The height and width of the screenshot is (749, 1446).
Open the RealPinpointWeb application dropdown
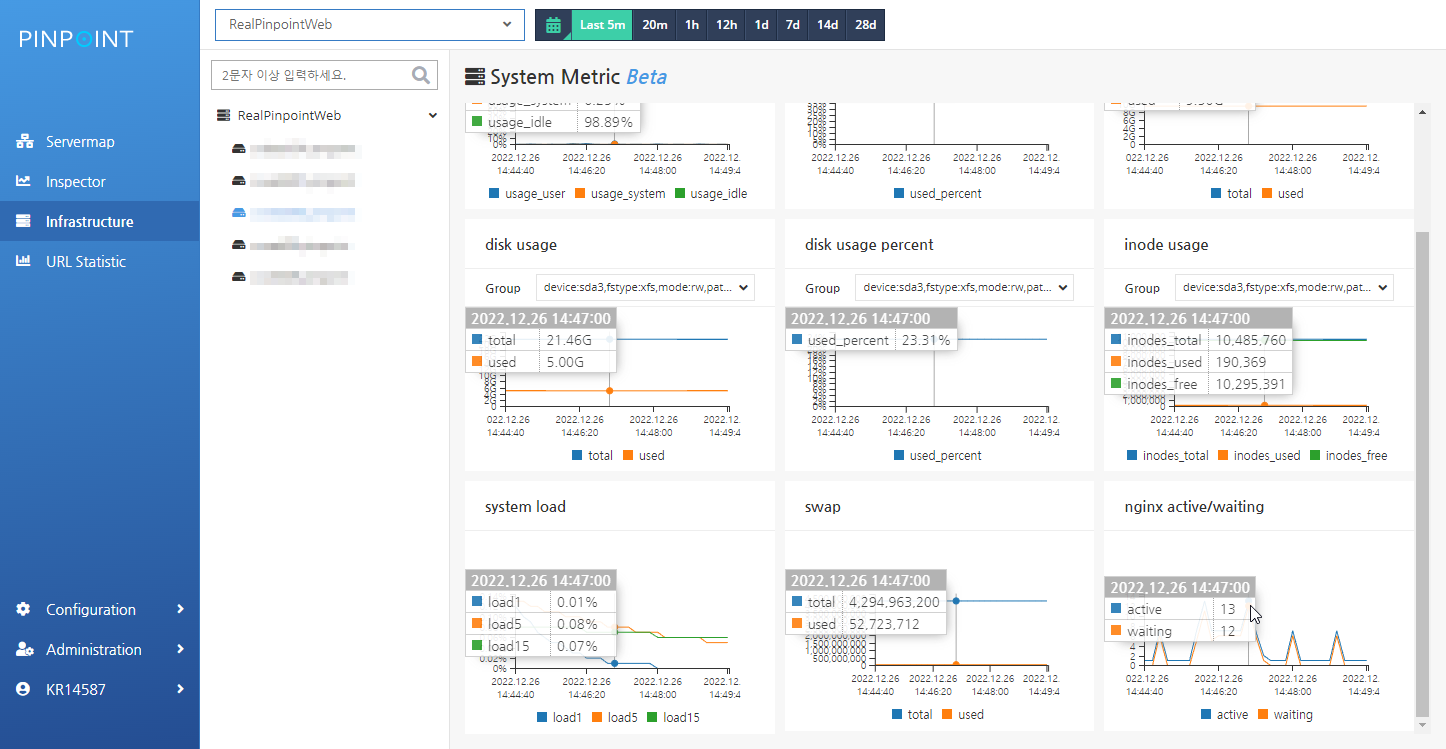(370, 25)
